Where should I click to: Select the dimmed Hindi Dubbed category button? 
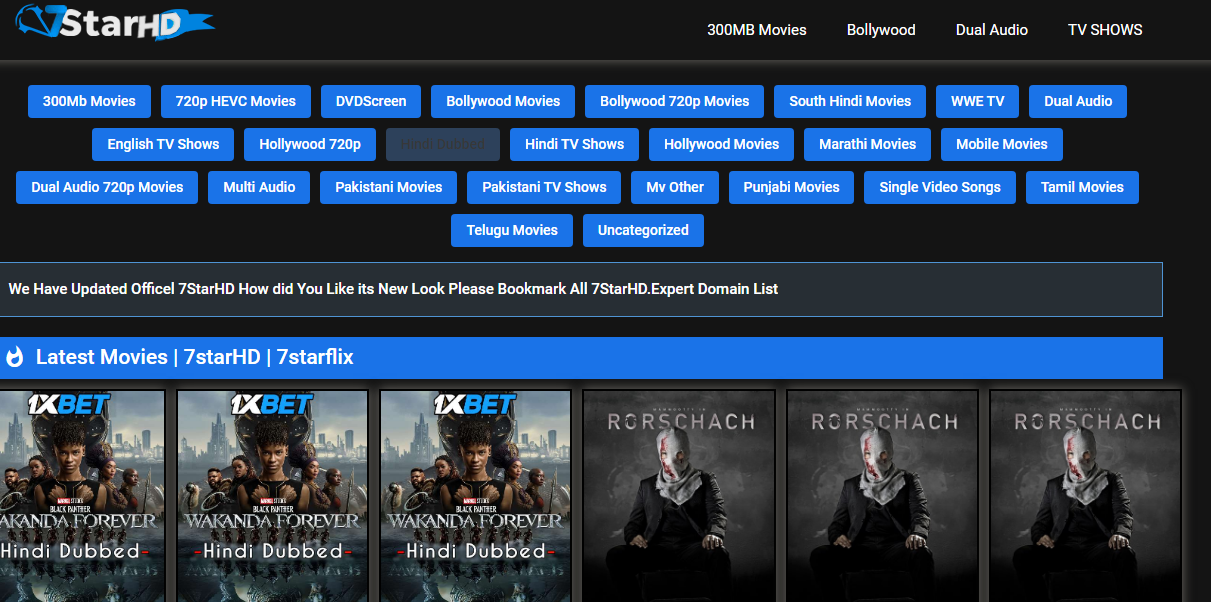[443, 144]
